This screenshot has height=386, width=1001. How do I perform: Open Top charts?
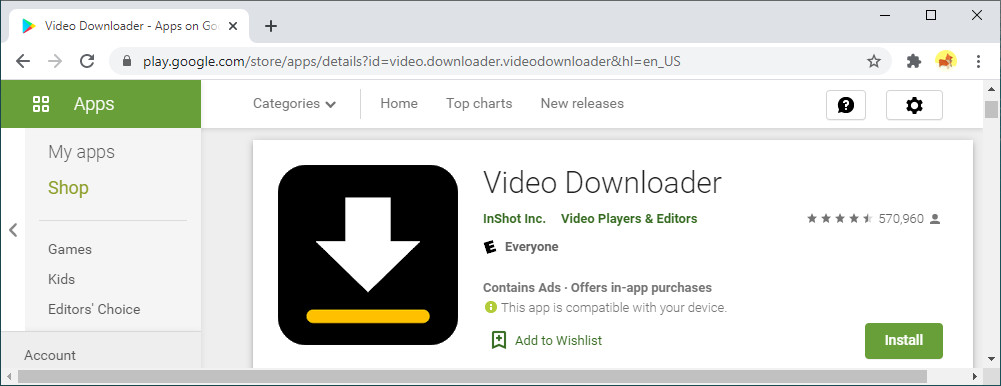(479, 103)
